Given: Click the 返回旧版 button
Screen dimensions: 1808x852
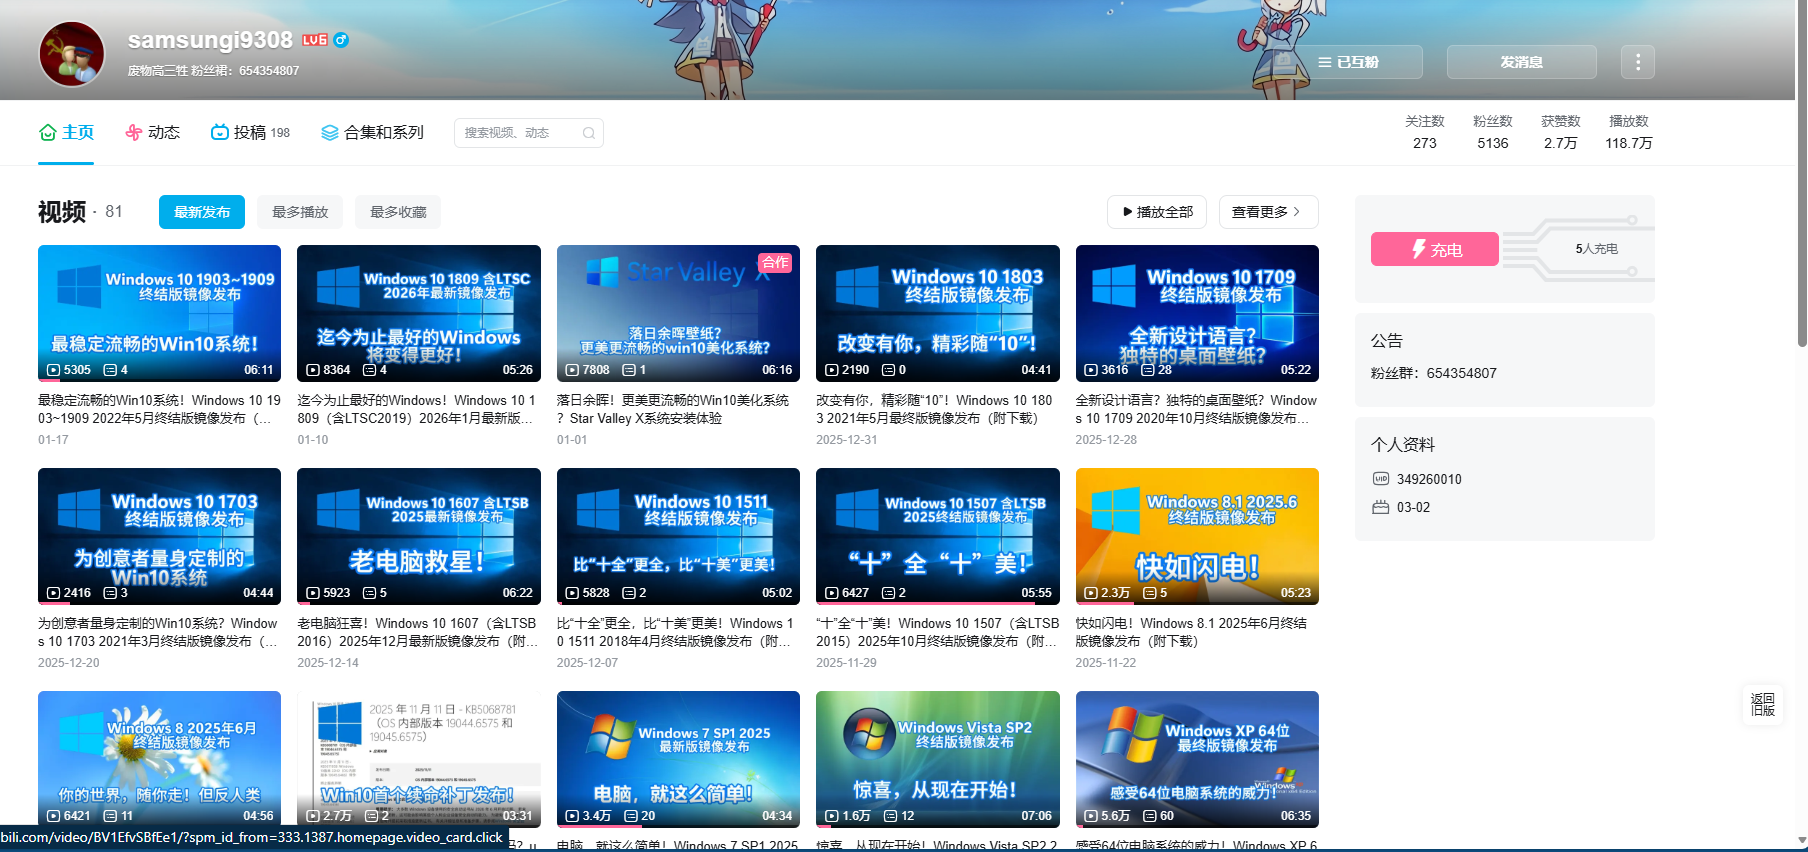Looking at the screenshot, I should pos(1762,704).
